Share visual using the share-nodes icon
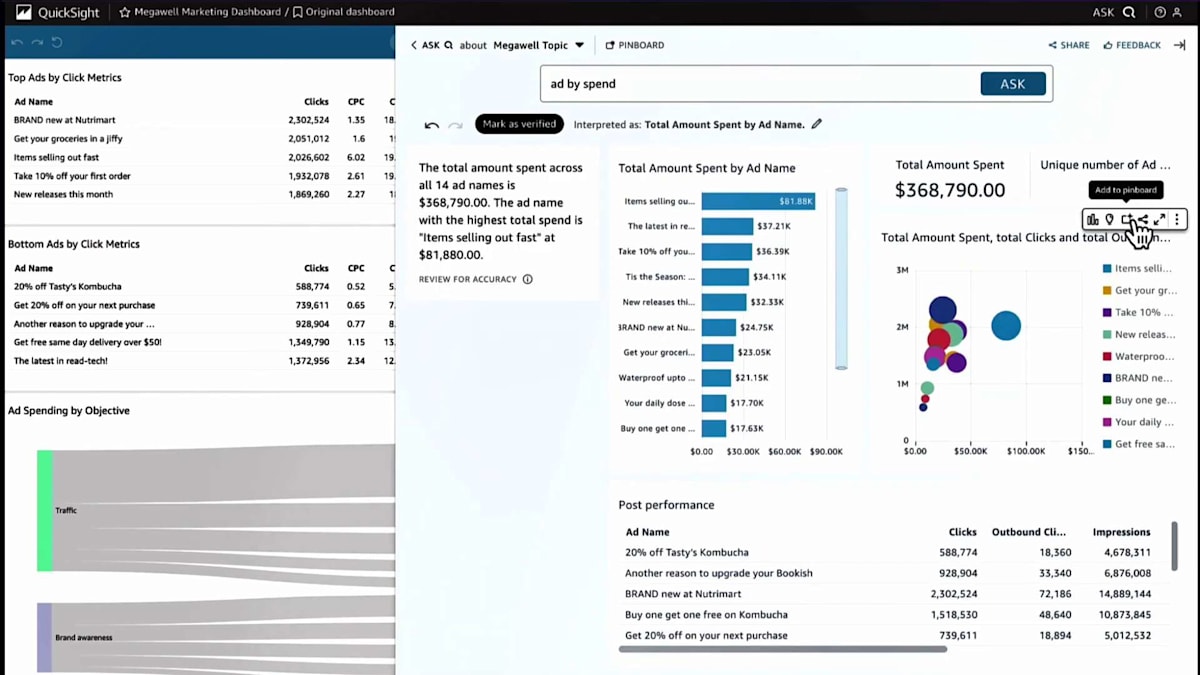The image size is (1200, 675). click(x=1143, y=219)
